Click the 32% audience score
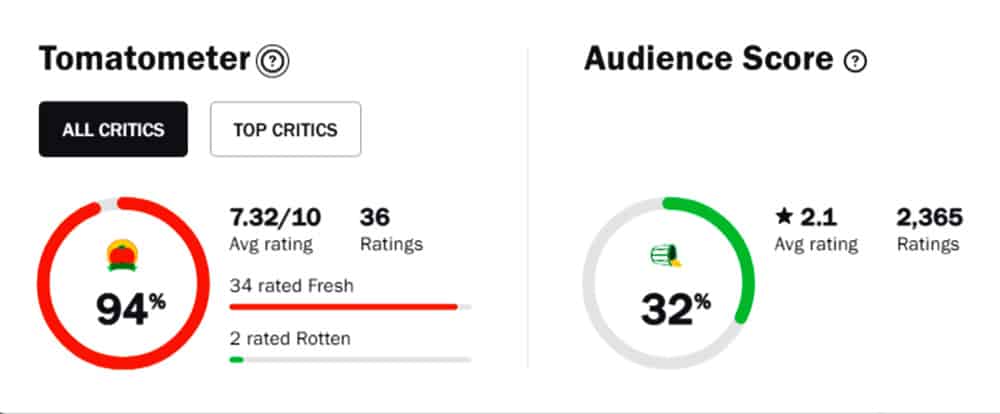Viewport: 1000px width, 414px height. tap(676, 309)
